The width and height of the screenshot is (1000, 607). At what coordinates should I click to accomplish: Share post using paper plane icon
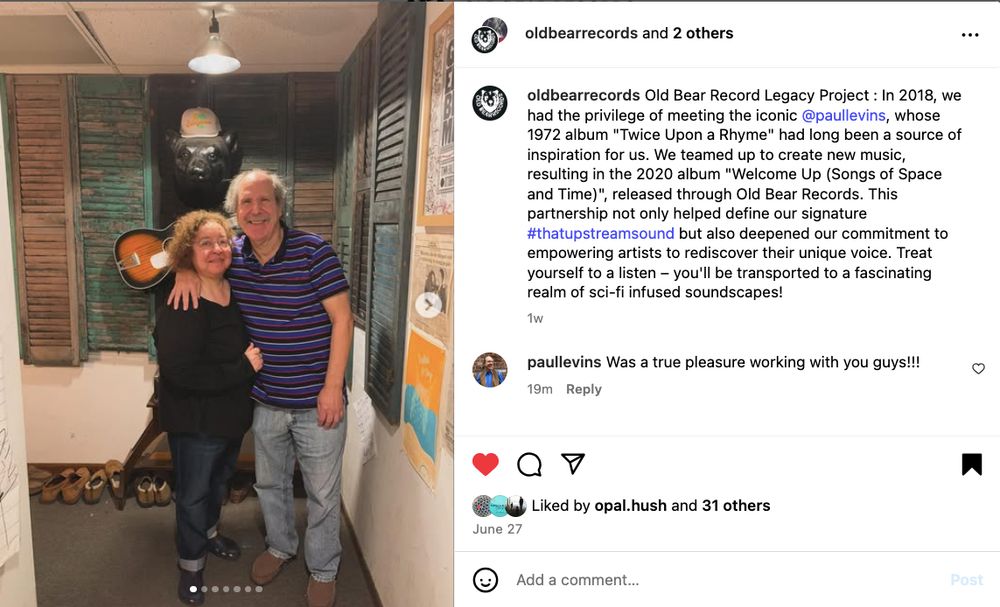573,463
